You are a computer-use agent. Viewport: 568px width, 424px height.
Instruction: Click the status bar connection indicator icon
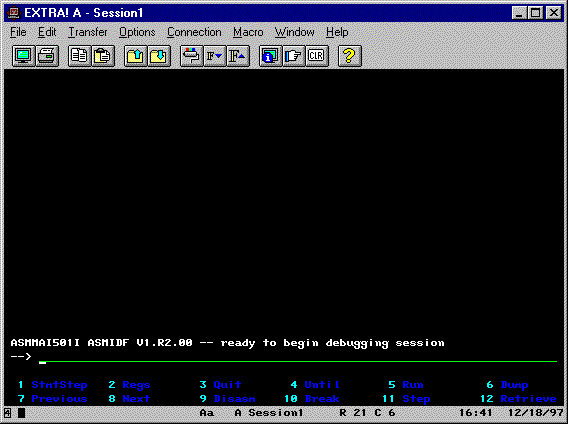click(x=8, y=413)
